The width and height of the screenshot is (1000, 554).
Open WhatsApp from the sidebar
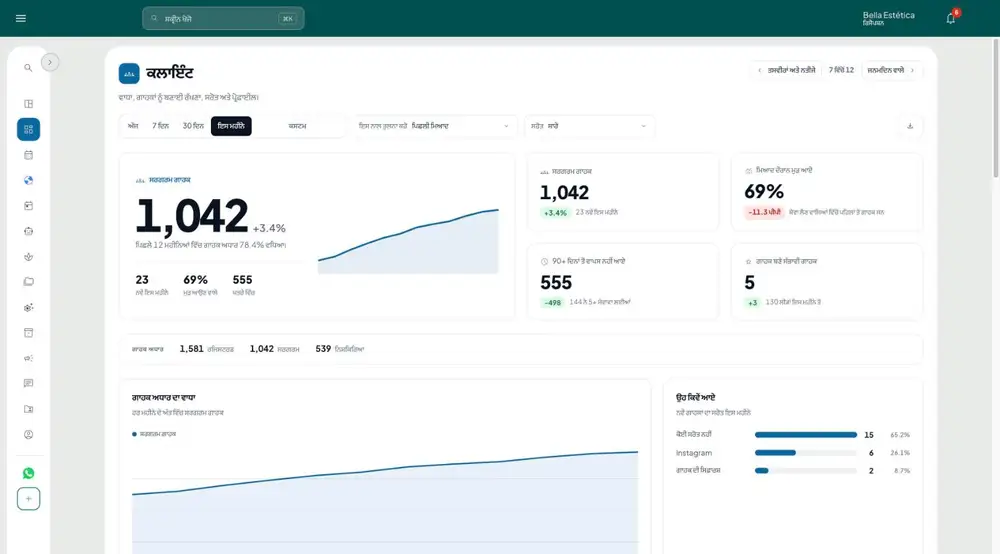click(28, 473)
